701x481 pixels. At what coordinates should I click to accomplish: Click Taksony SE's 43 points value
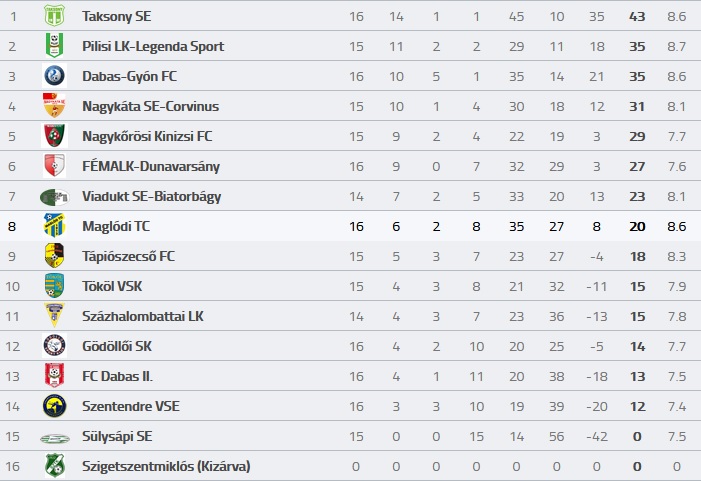(x=637, y=17)
